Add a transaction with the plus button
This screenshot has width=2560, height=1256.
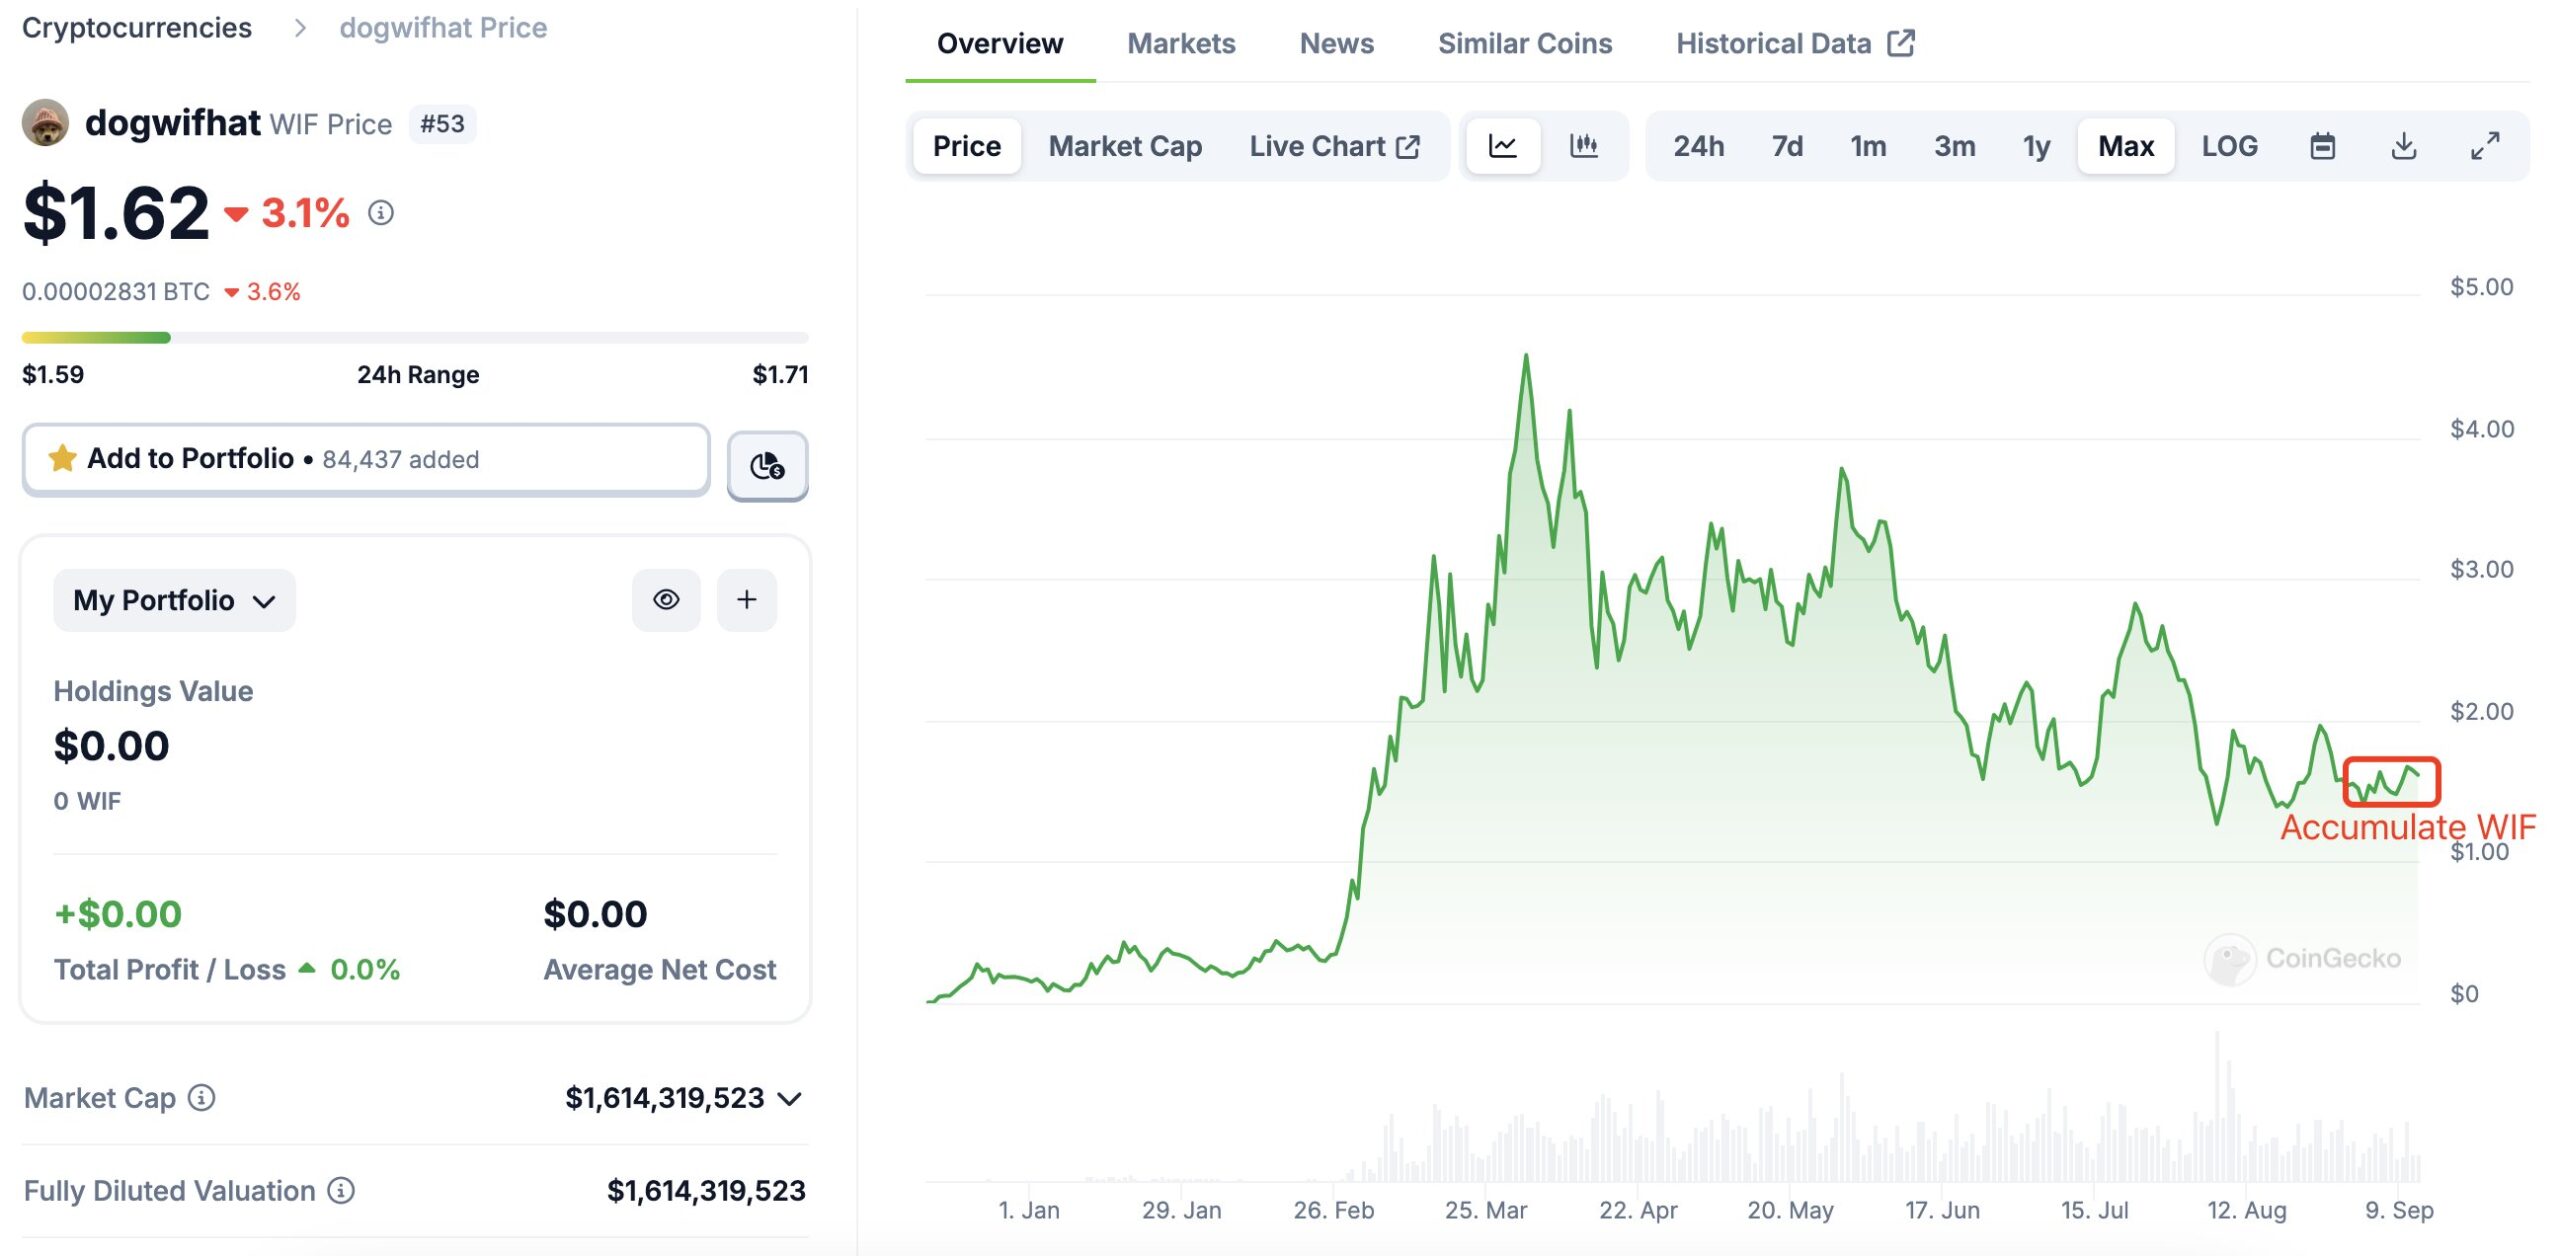click(x=746, y=599)
